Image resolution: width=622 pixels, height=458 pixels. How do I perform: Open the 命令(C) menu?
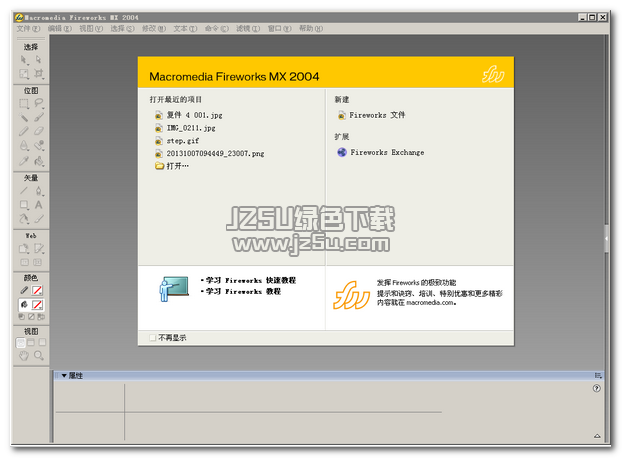217,29
